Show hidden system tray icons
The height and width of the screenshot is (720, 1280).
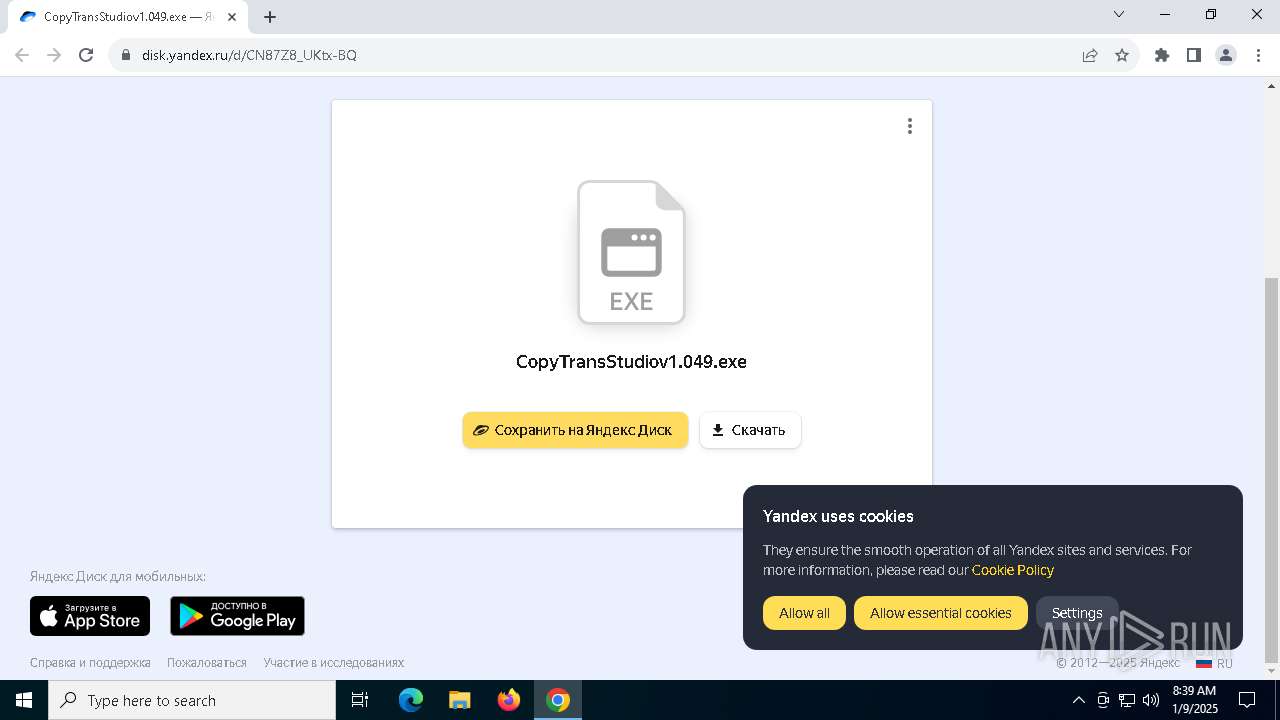pos(1078,700)
